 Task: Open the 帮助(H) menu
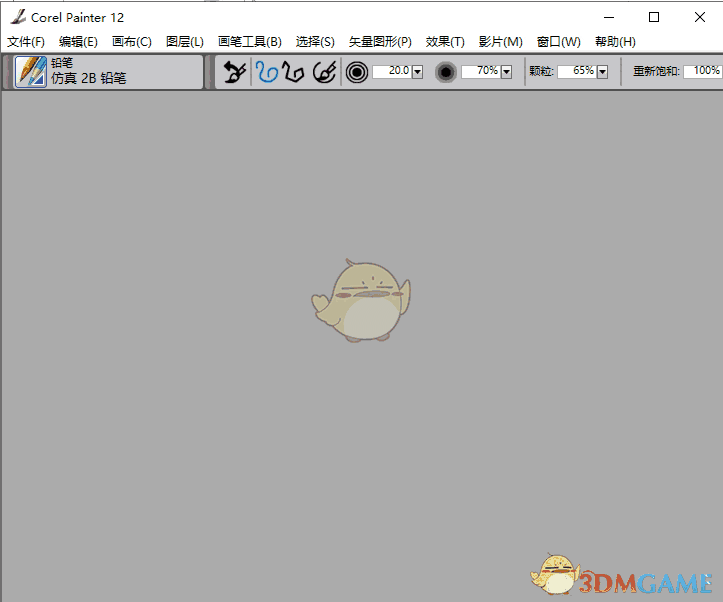(615, 42)
